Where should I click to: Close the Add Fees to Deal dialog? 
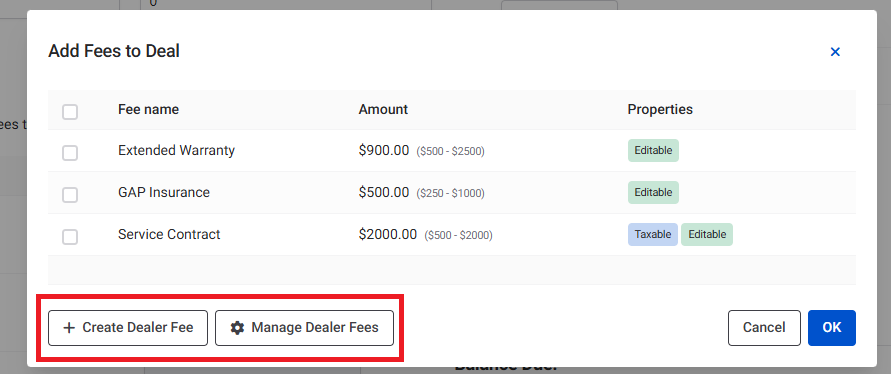pos(835,52)
